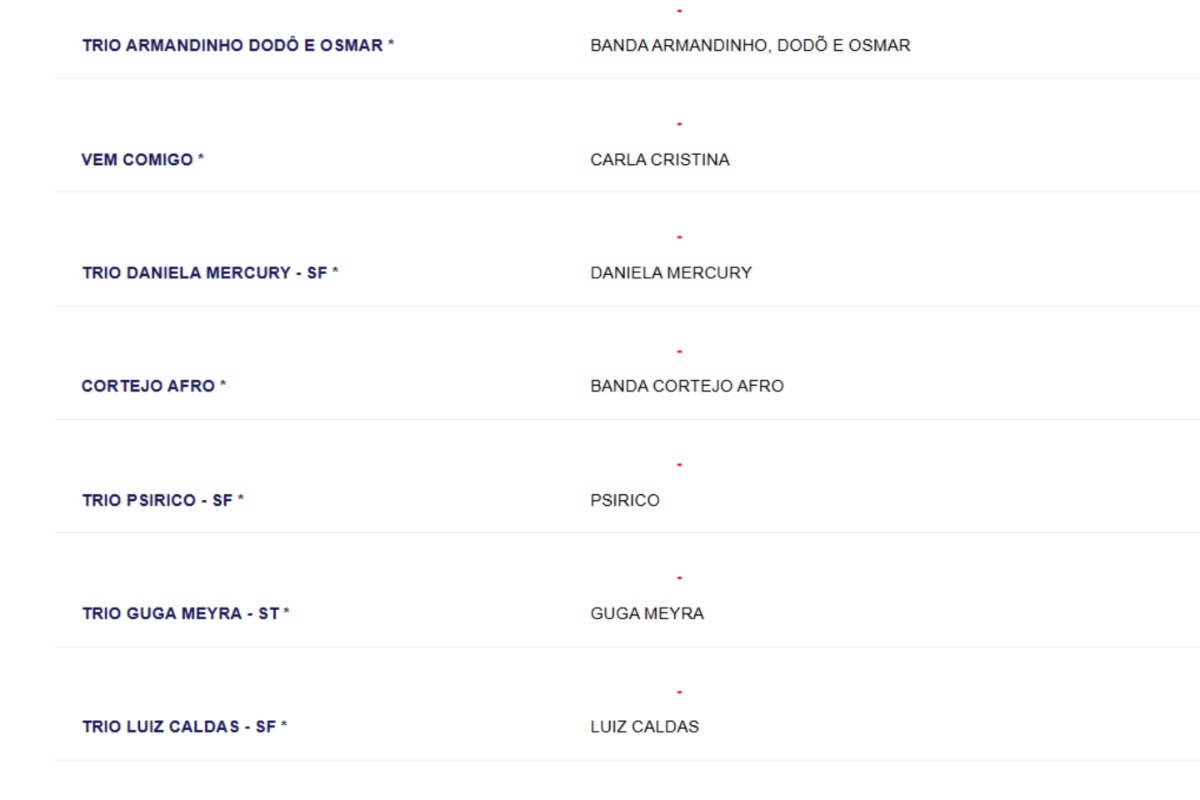1200x800 pixels.
Task: Click the red dash above DANIELA MERCURY
Action: [679, 237]
